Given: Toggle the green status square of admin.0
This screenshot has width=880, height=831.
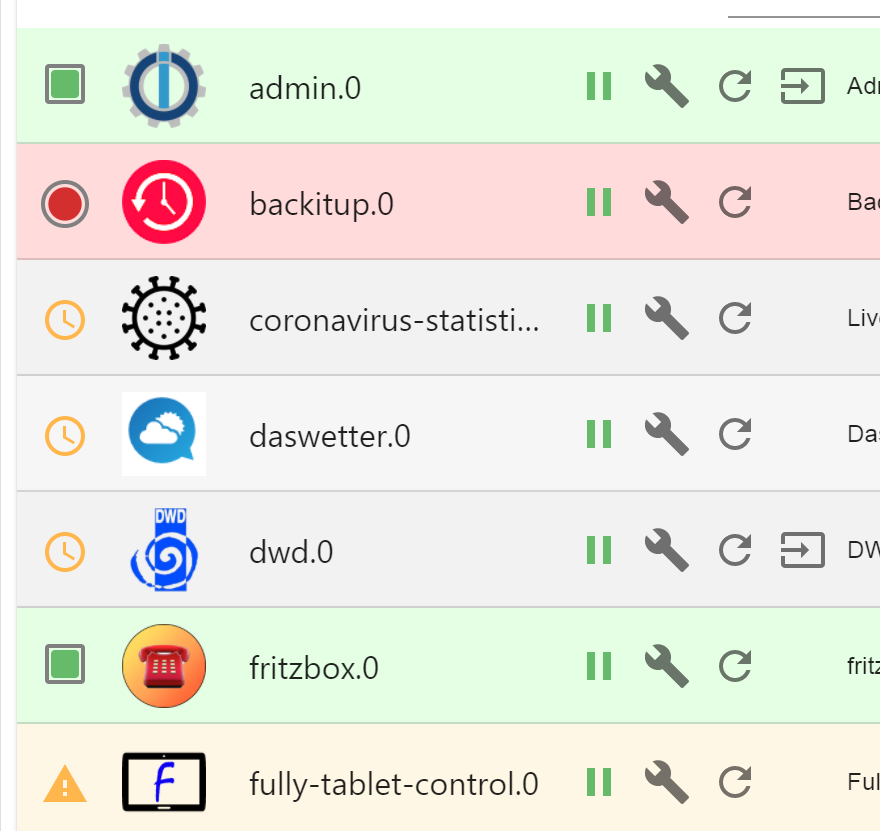Looking at the screenshot, I should tap(64, 86).
